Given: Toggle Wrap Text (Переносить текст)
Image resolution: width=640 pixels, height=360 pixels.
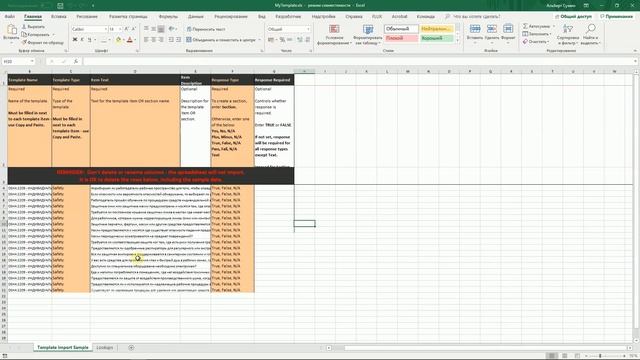Looking at the screenshot, I should (x=206, y=29).
